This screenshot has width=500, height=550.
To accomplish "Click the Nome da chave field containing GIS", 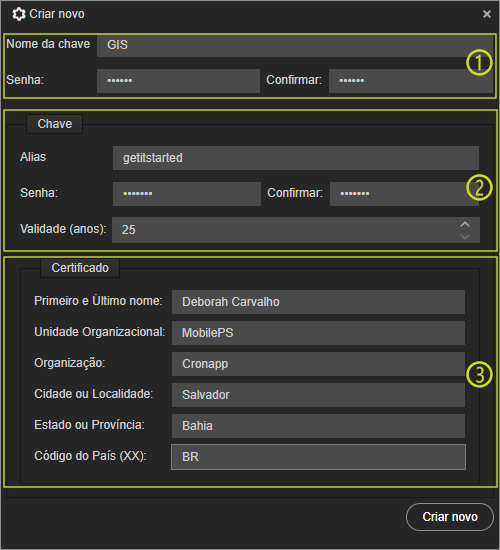I will tap(295, 45).
